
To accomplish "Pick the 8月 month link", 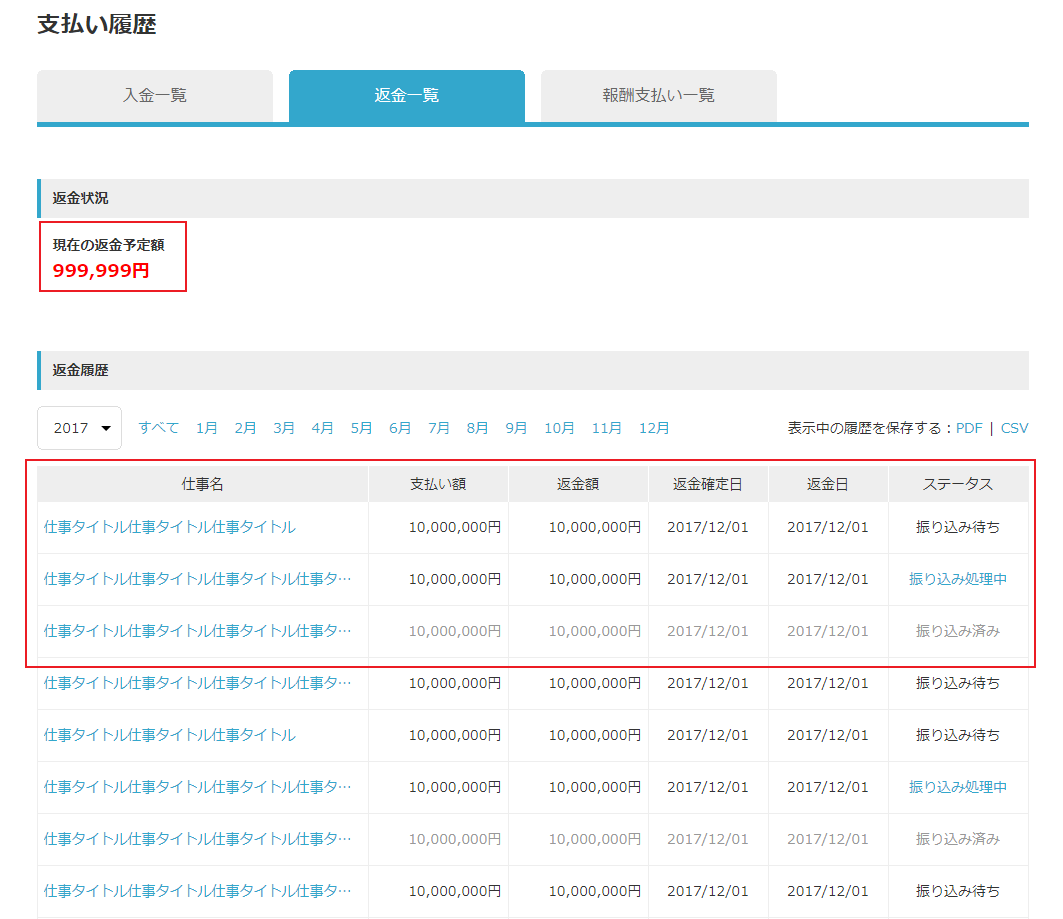I will point(477,428).
